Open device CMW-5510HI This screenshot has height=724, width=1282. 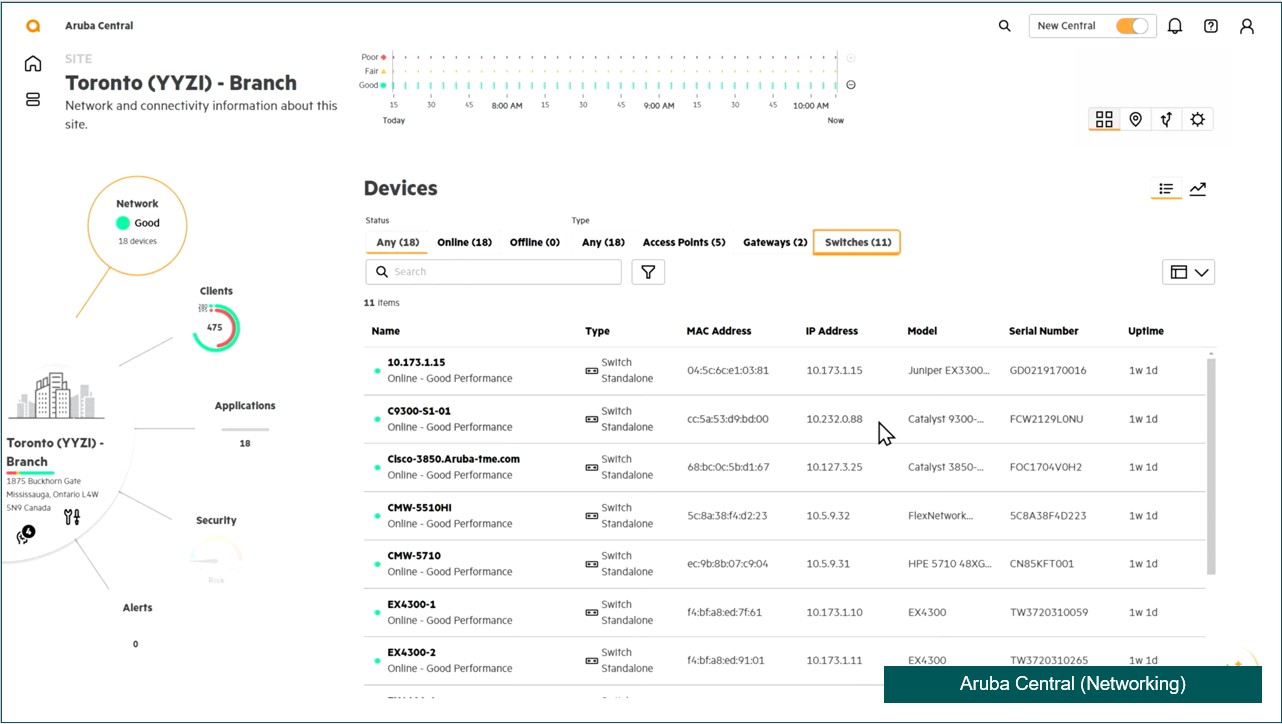coord(419,507)
